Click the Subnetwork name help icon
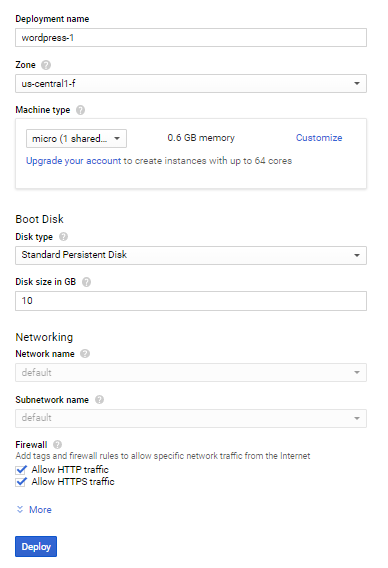This screenshot has width=388, height=568. click(x=99, y=400)
